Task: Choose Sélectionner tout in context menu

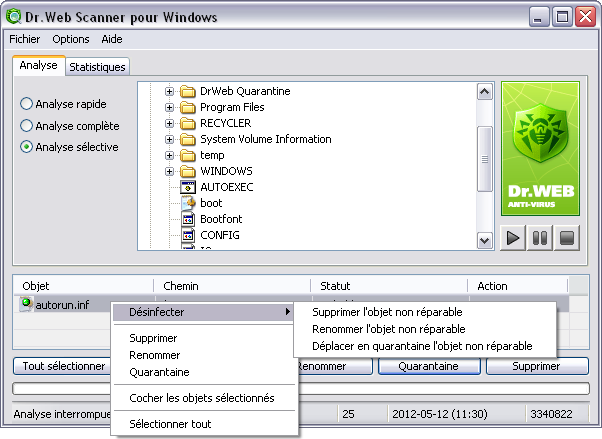Action: point(204,424)
